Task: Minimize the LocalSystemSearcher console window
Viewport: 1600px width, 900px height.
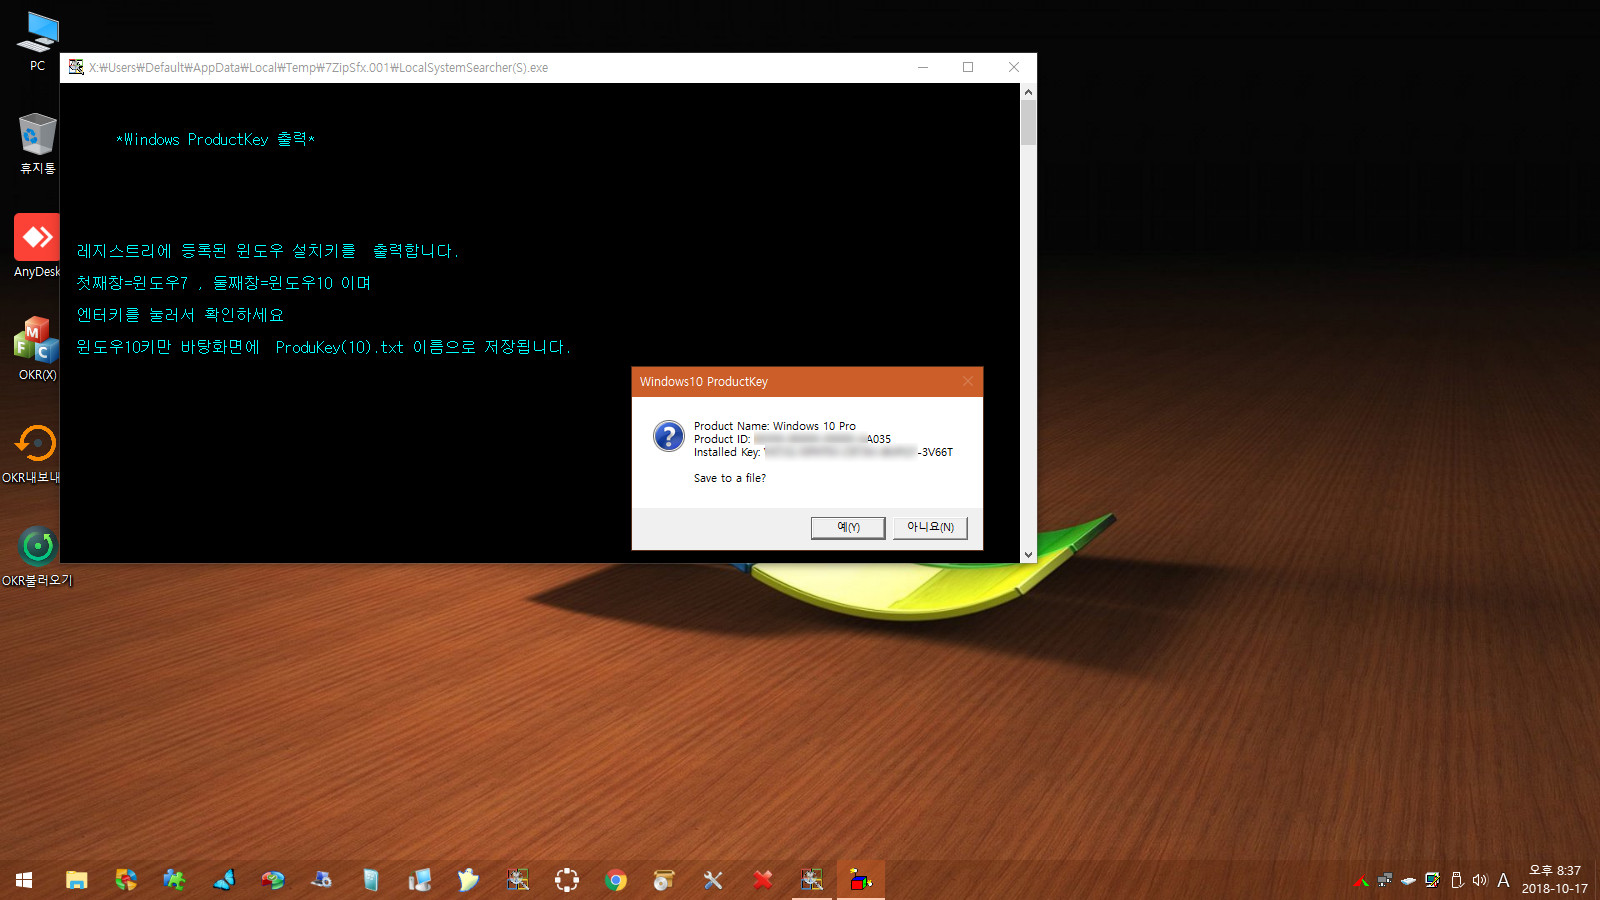Action: tap(923, 67)
